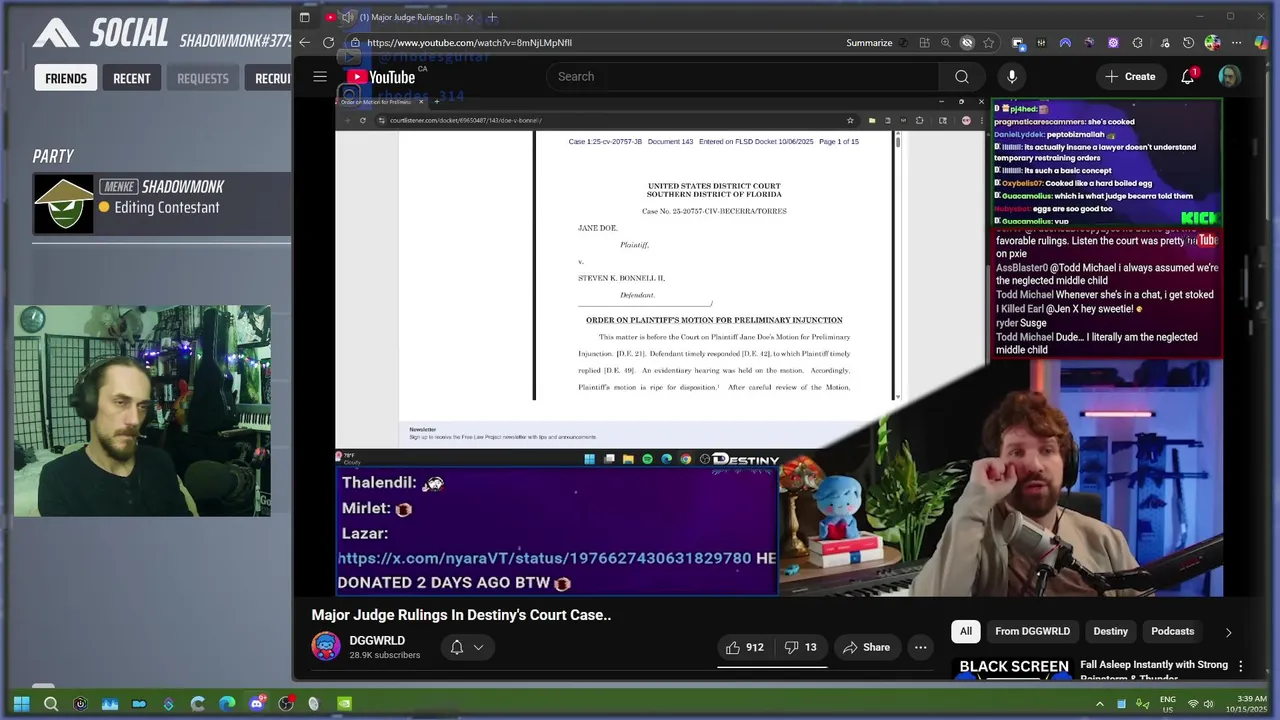Share the Major Judge Rulings video
Screen dimensions: 1280x720
(866, 647)
